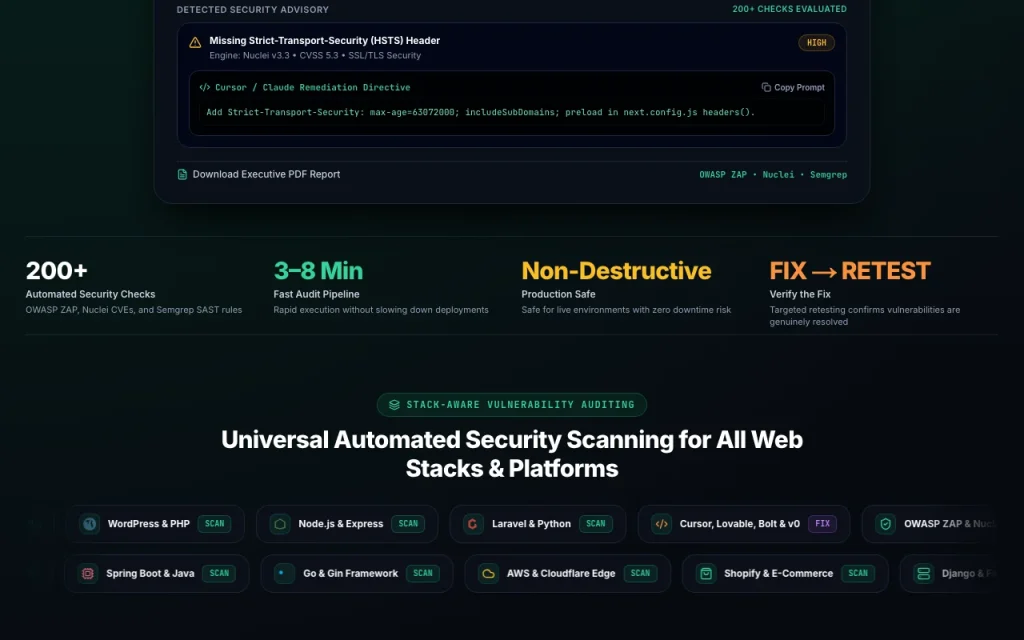Click the 'Engine: Nuclei v3.3' metadata line
This screenshot has width=1024, height=640.
pyautogui.click(x=315, y=56)
